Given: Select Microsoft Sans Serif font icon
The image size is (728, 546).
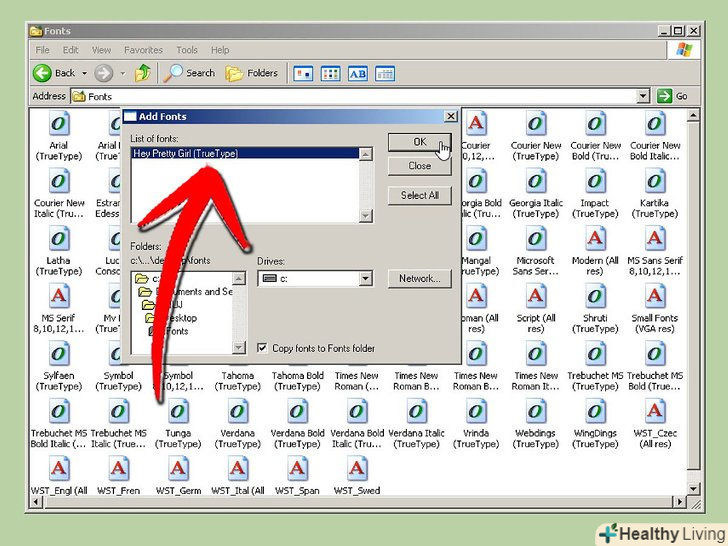Looking at the screenshot, I should pos(536,239).
